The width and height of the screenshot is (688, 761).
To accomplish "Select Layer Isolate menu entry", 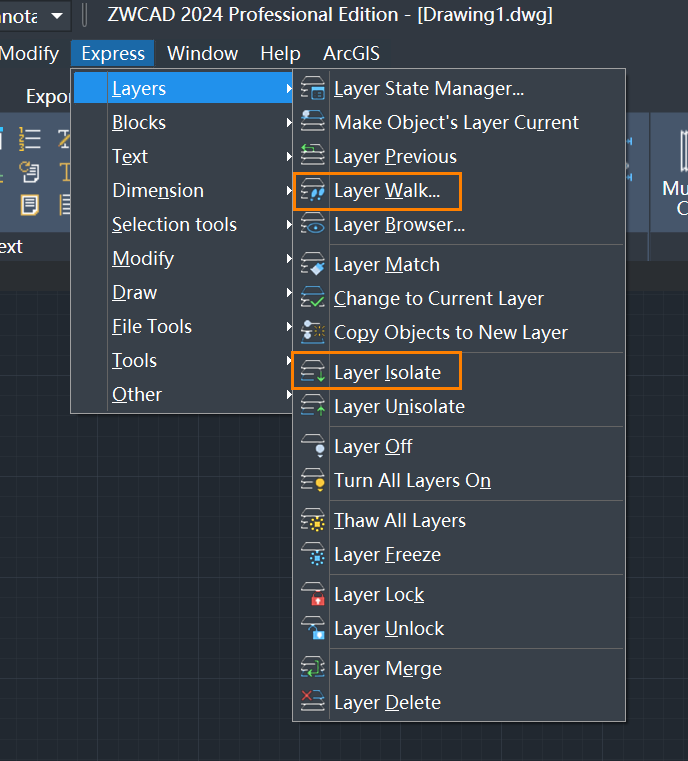I will tap(459, 372).
